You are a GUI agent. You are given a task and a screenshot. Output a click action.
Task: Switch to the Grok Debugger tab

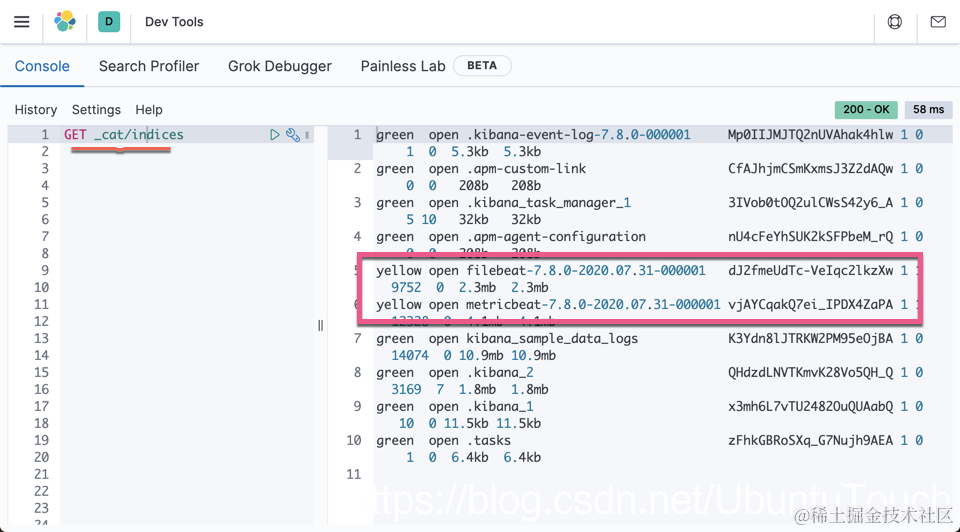pos(280,66)
